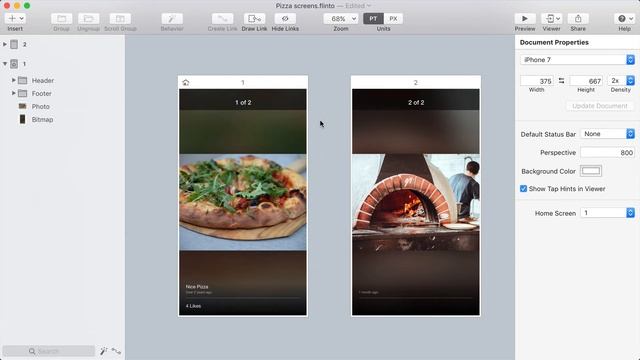Image resolution: width=640 pixels, height=360 pixels.
Task: Open the Zoom percentage dropdown
Action: [x=341, y=18]
